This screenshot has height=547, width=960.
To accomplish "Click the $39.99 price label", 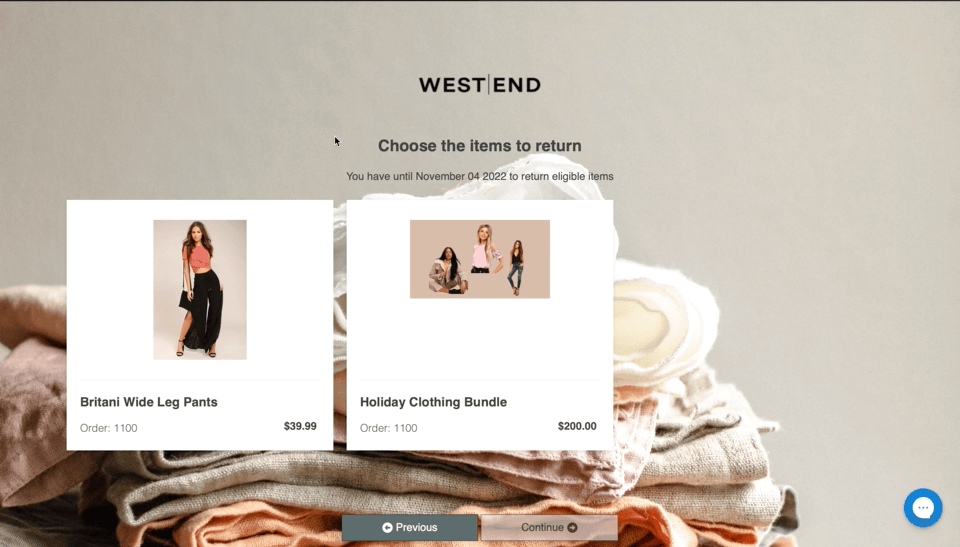I will click(x=300, y=426).
